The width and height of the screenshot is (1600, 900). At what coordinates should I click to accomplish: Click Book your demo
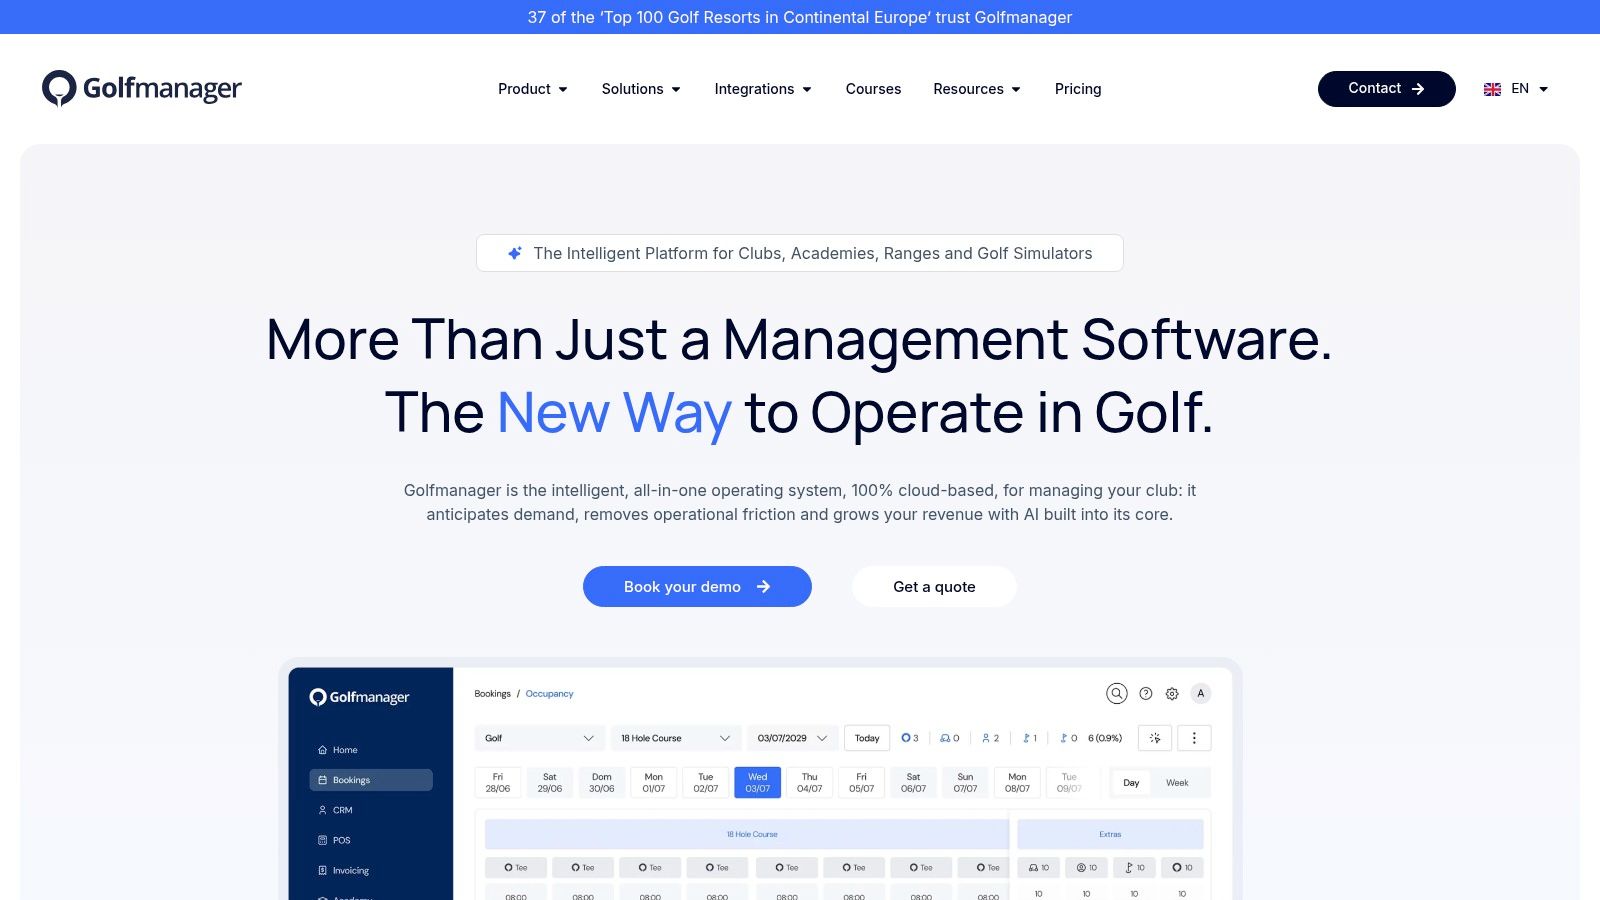point(697,586)
